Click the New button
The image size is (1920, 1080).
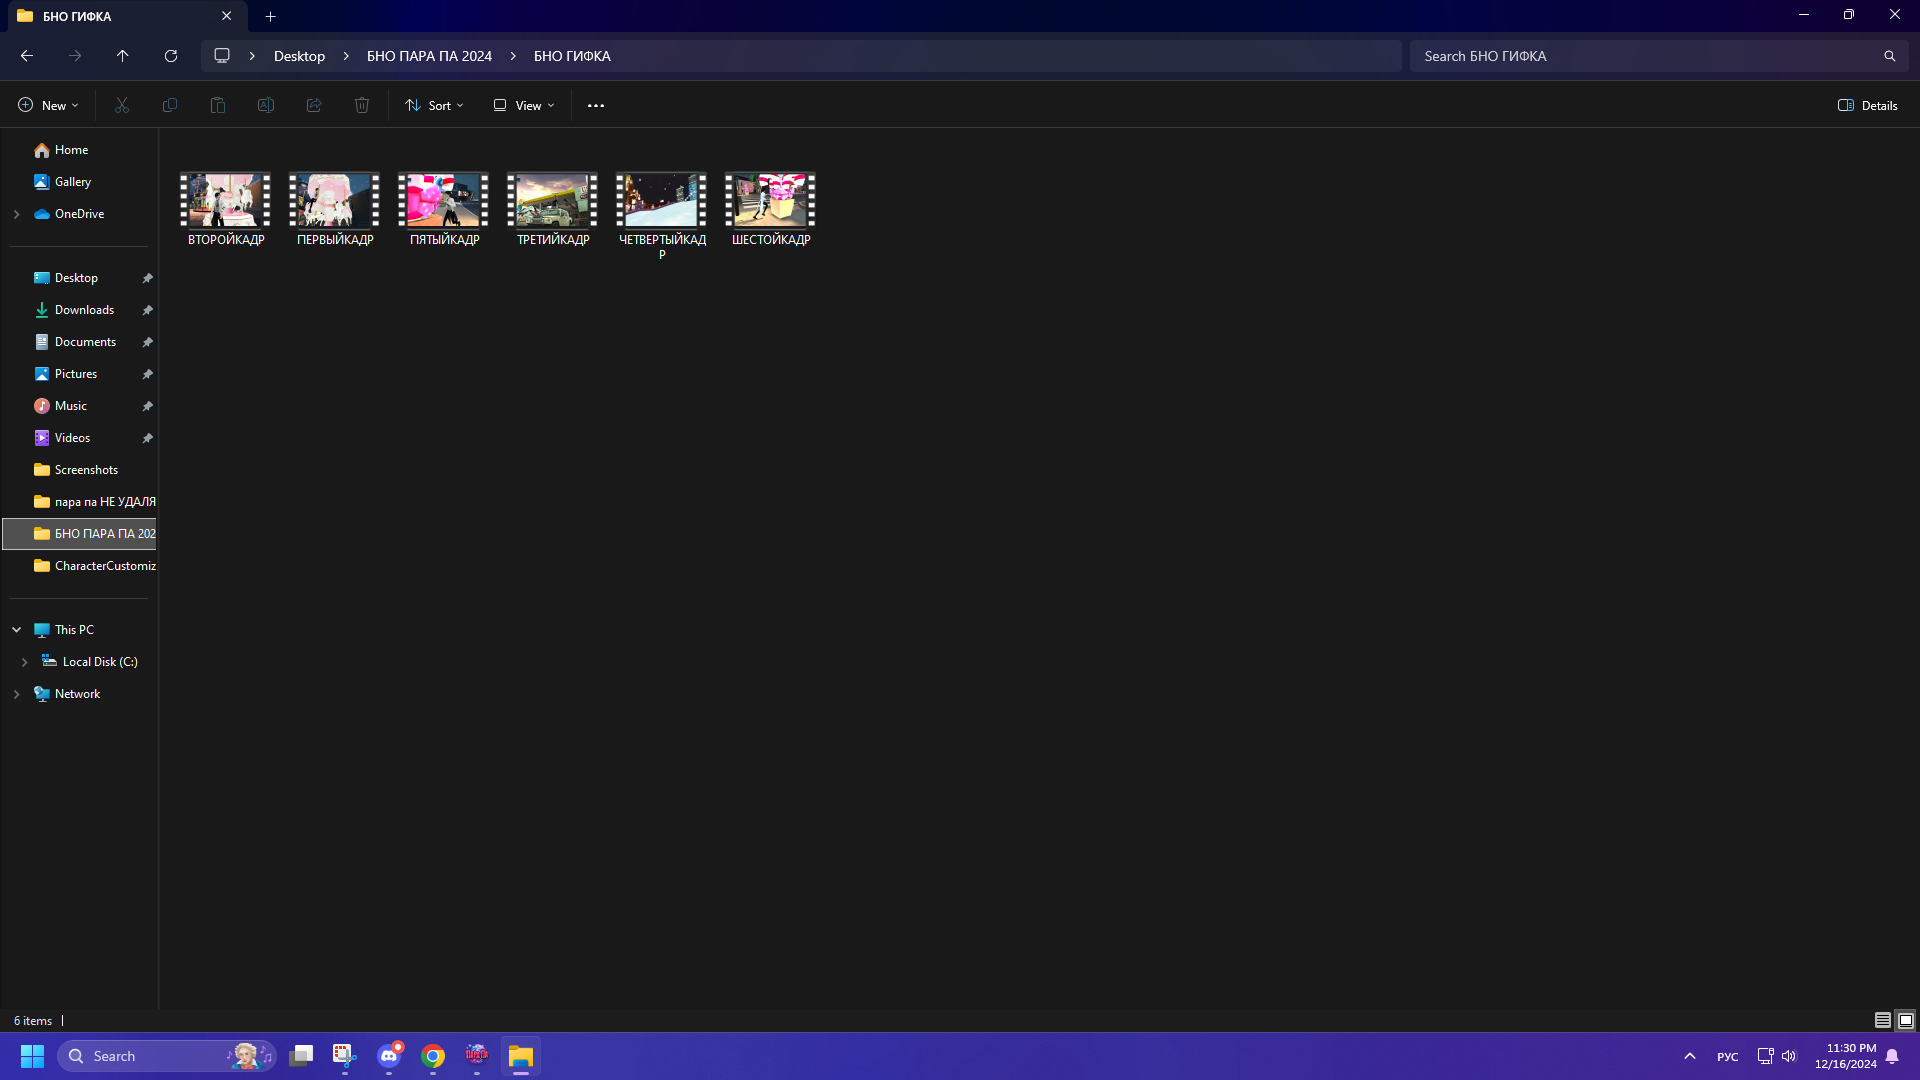pos(47,105)
